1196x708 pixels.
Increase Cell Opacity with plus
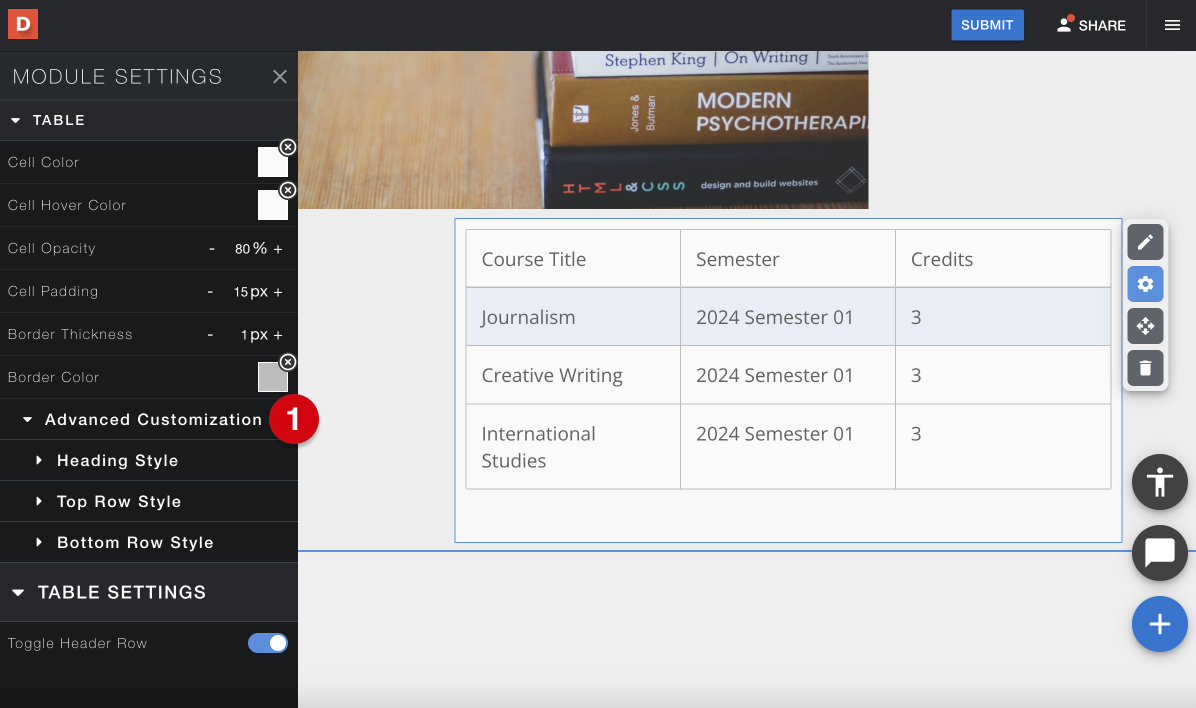(x=278, y=249)
